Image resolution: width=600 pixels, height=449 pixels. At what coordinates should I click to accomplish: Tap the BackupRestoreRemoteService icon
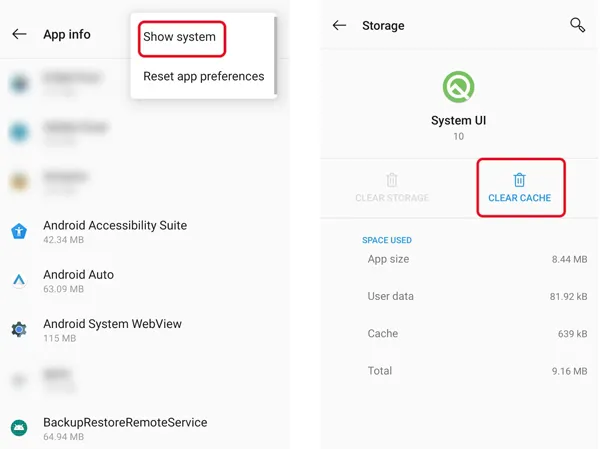(19, 428)
